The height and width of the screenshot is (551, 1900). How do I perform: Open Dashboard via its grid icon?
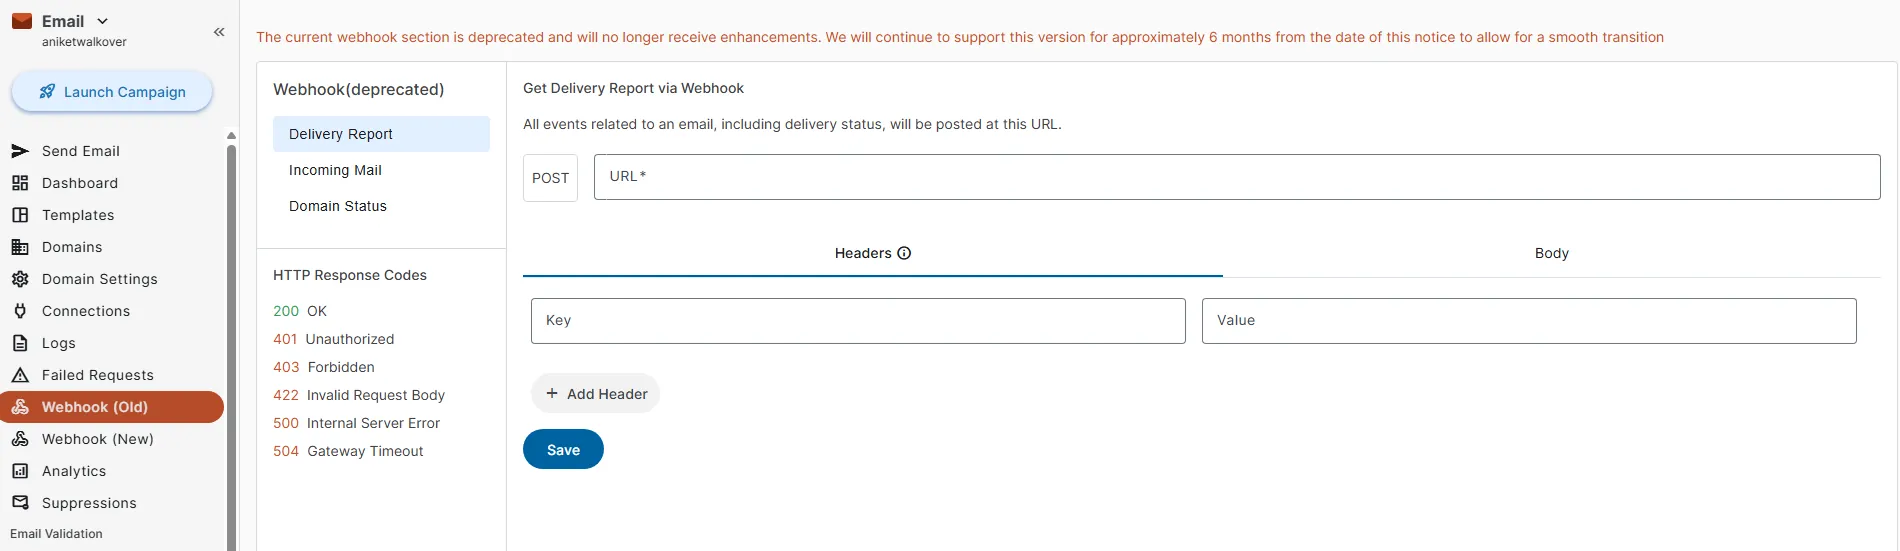click(20, 183)
